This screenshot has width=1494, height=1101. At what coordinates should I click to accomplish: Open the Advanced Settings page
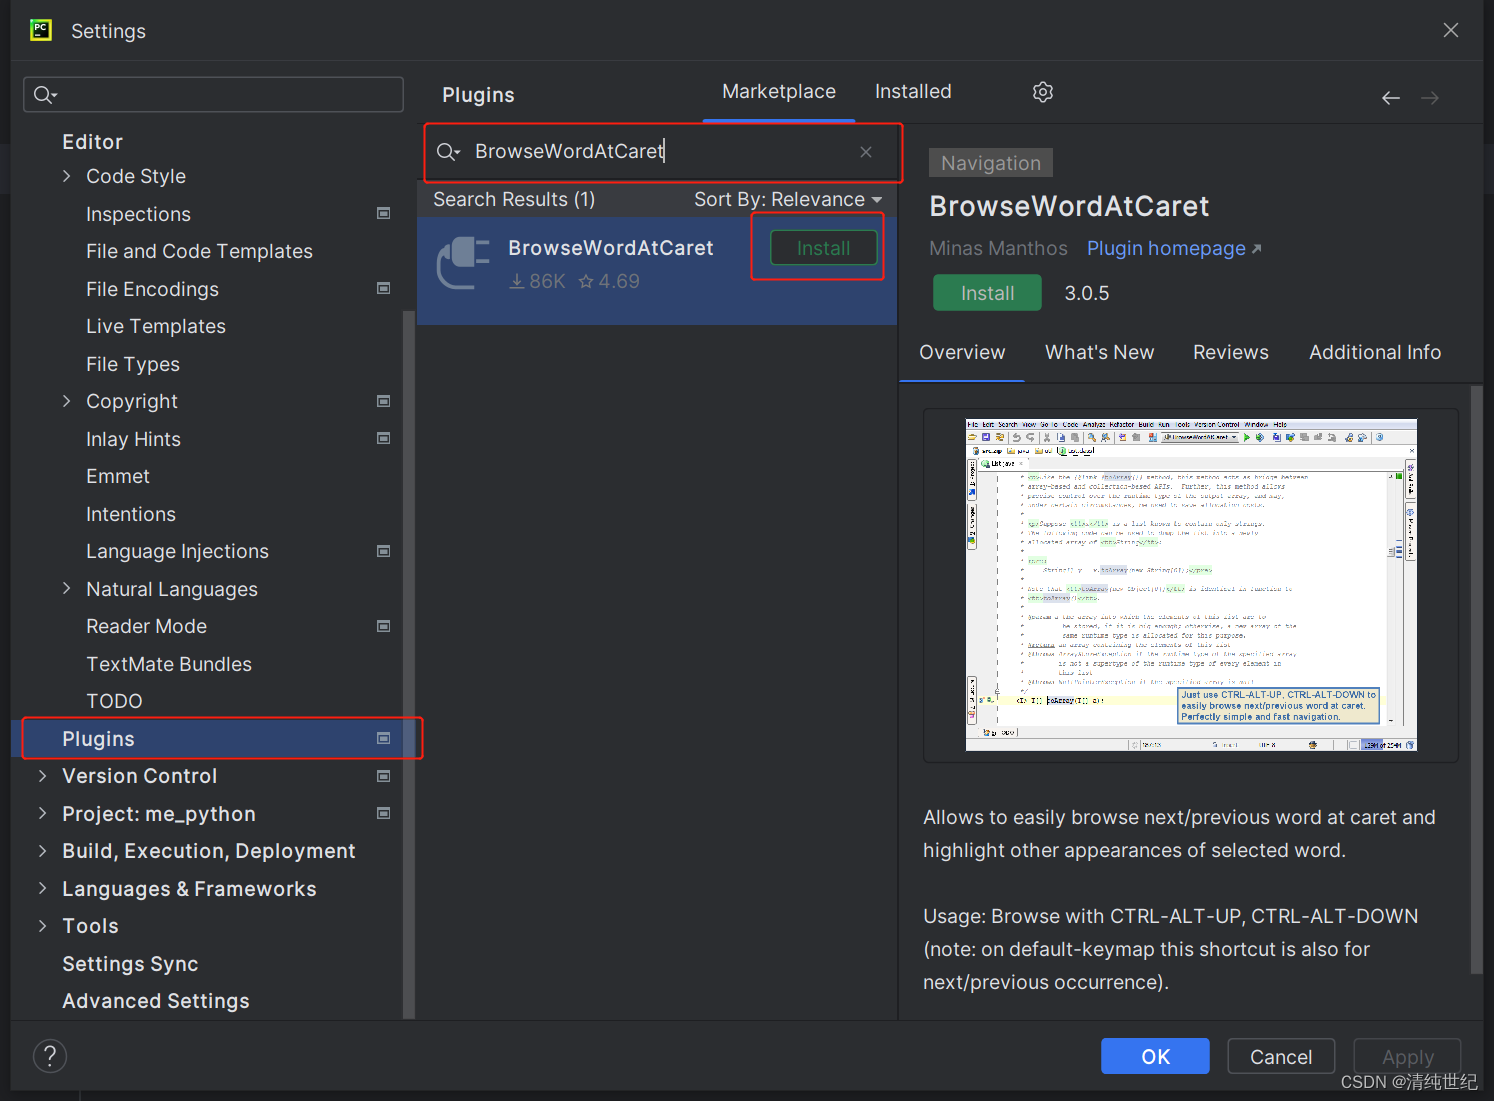[x=156, y=1001]
